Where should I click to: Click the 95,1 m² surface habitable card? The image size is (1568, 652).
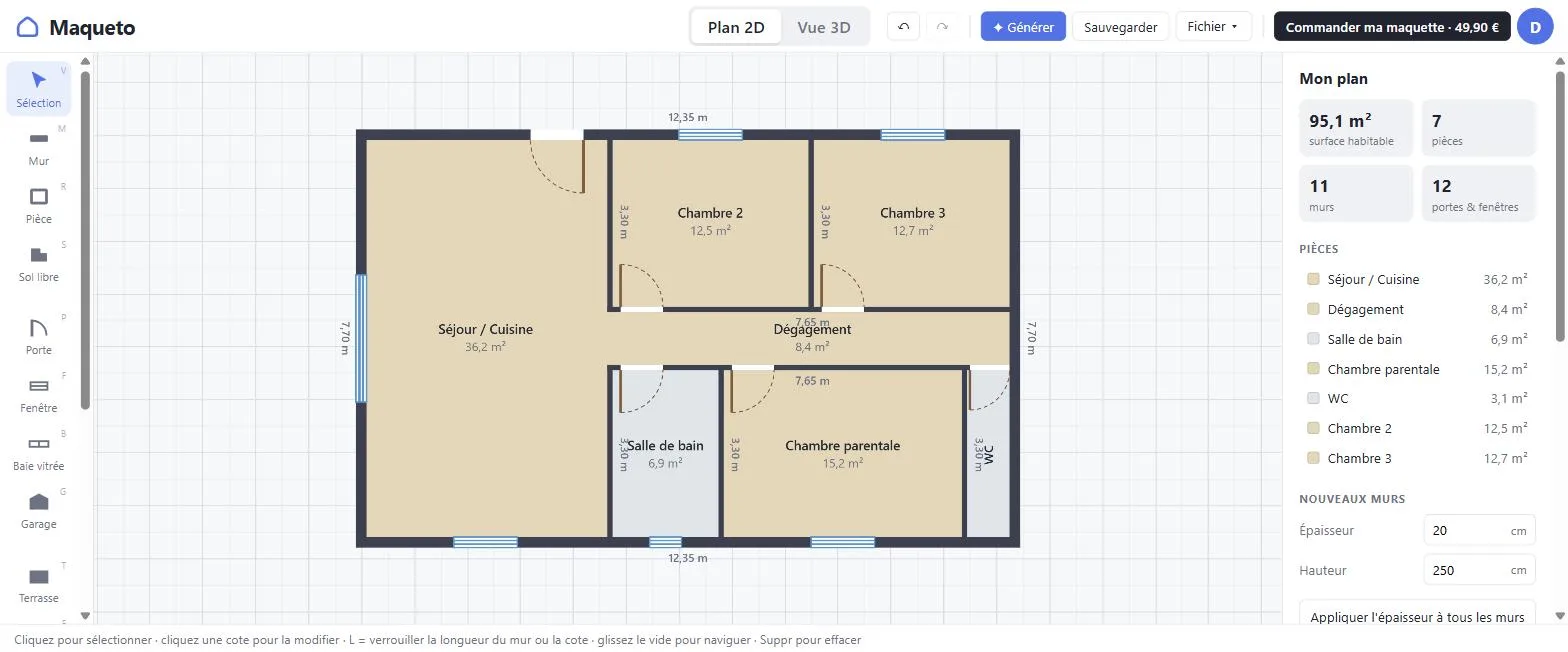coord(1356,128)
